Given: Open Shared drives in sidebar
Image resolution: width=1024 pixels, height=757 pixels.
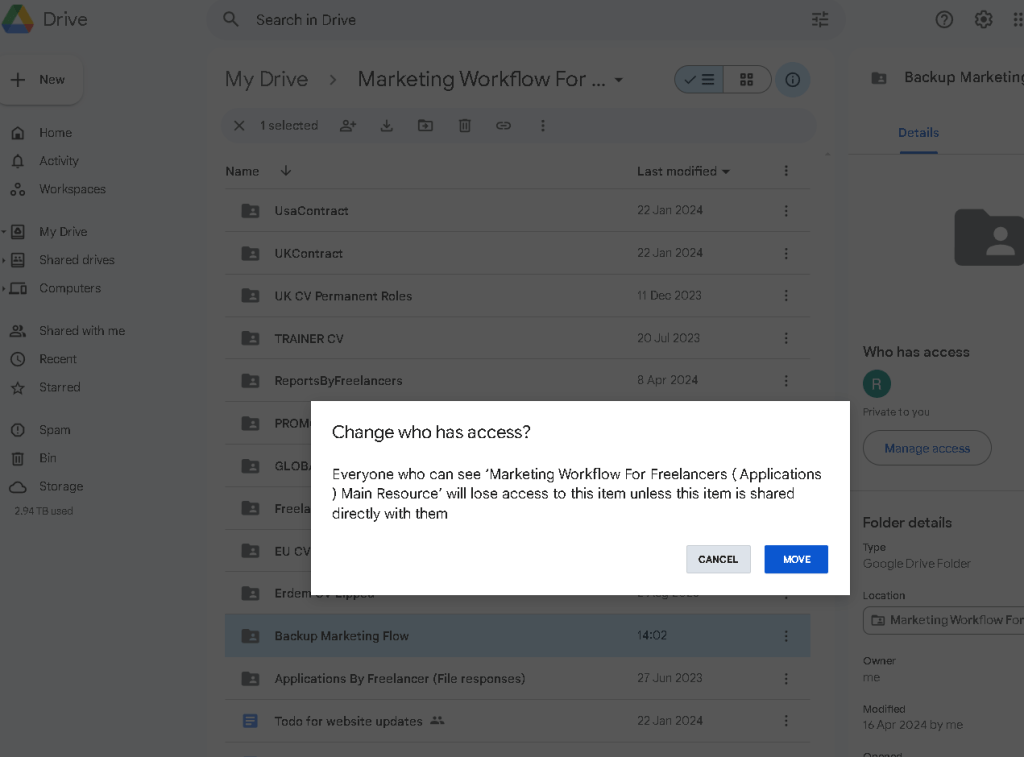Looking at the screenshot, I should (x=76, y=260).
